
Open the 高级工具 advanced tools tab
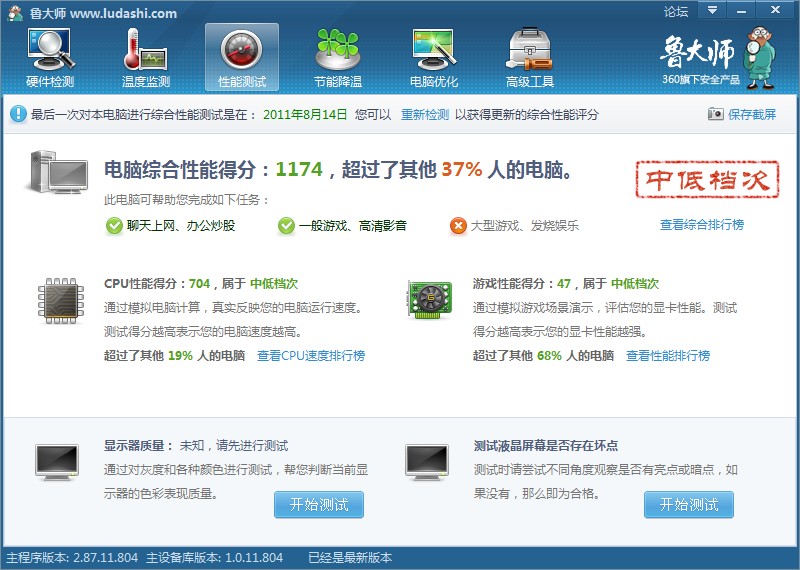pos(530,58)
